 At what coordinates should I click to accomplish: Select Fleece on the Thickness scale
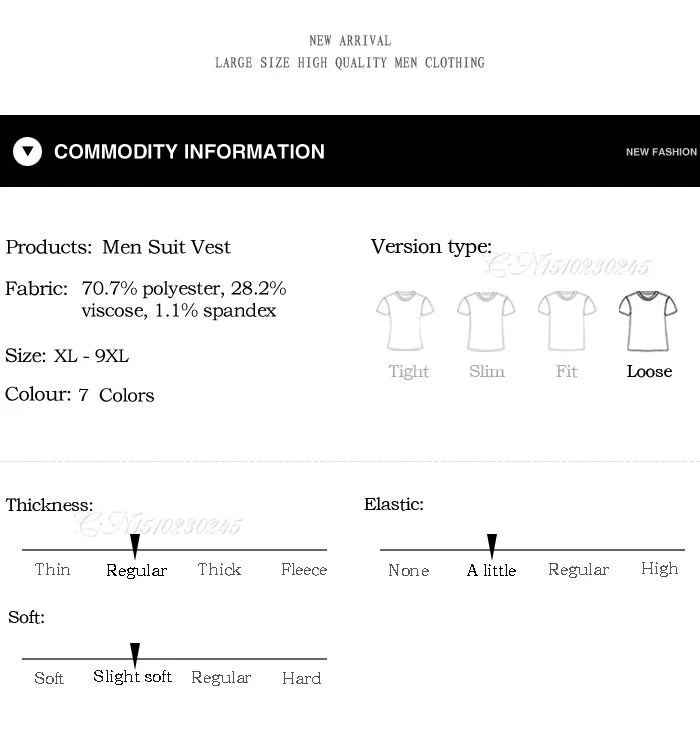pyautogui.click(x=304, y=569)
